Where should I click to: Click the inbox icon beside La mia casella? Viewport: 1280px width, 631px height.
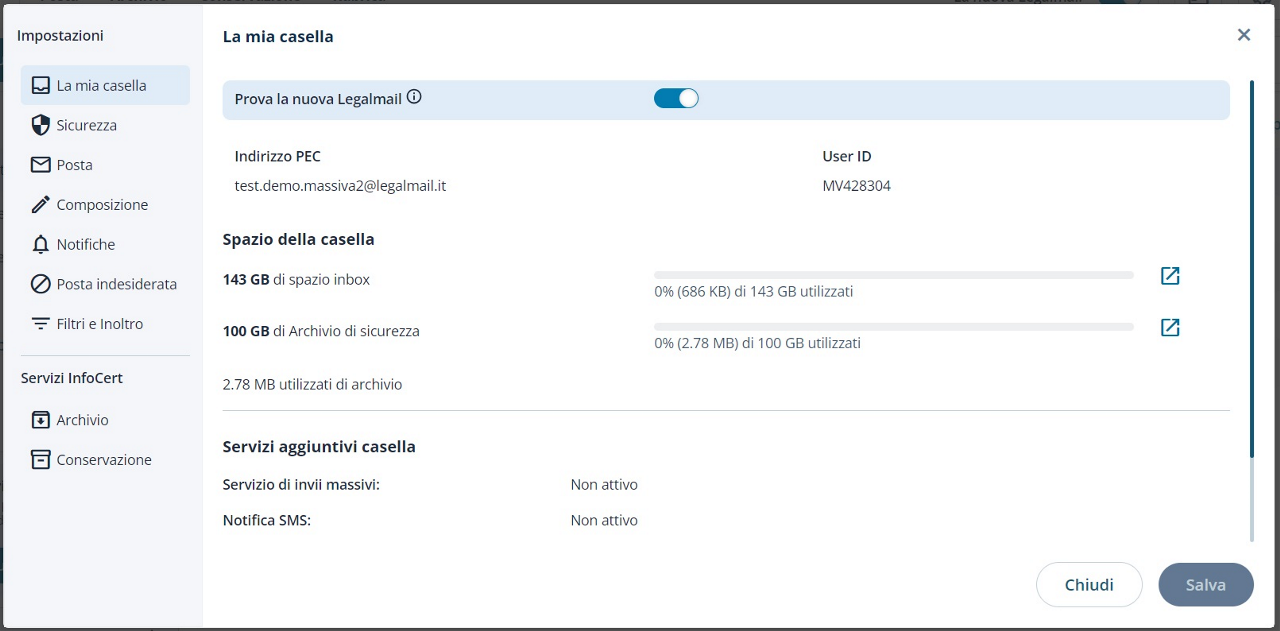[41, 86]
